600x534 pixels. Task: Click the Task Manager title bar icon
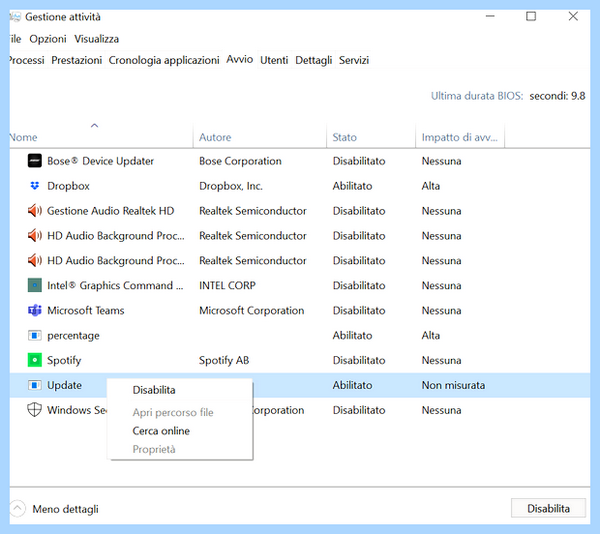coord(15,17)
